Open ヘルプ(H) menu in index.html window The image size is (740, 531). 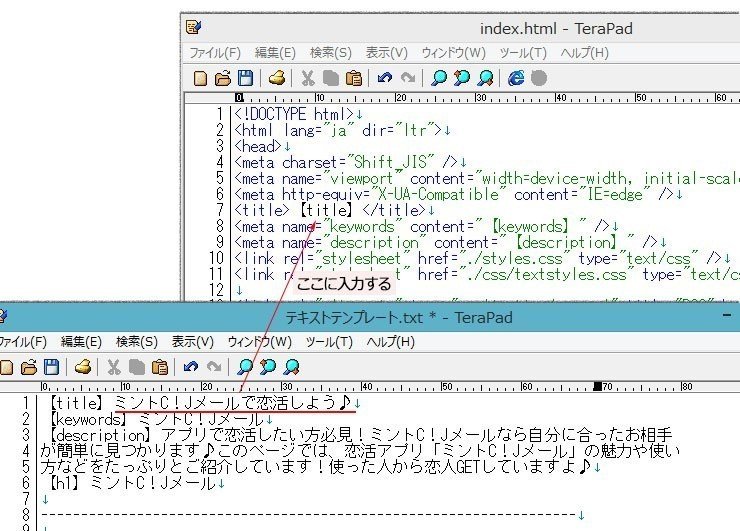pos(585,53)
